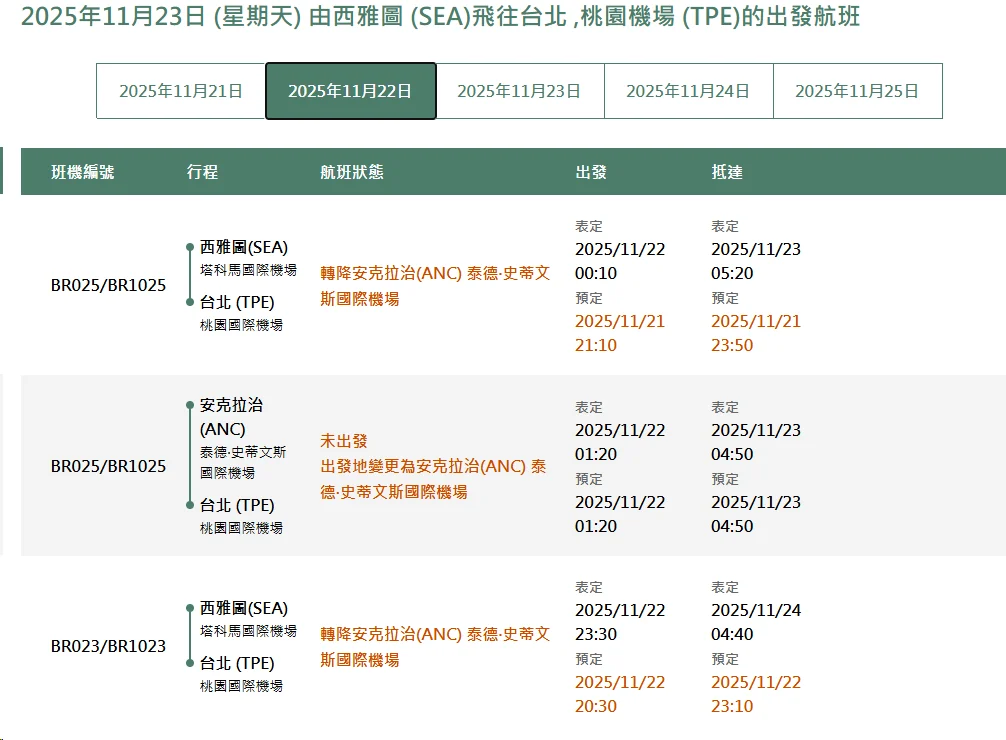The height and width of the screenshot is (740, 1006).
Task: Select flight number BR025/BR1025 departing from Anchorage
Action: [108, 466]
